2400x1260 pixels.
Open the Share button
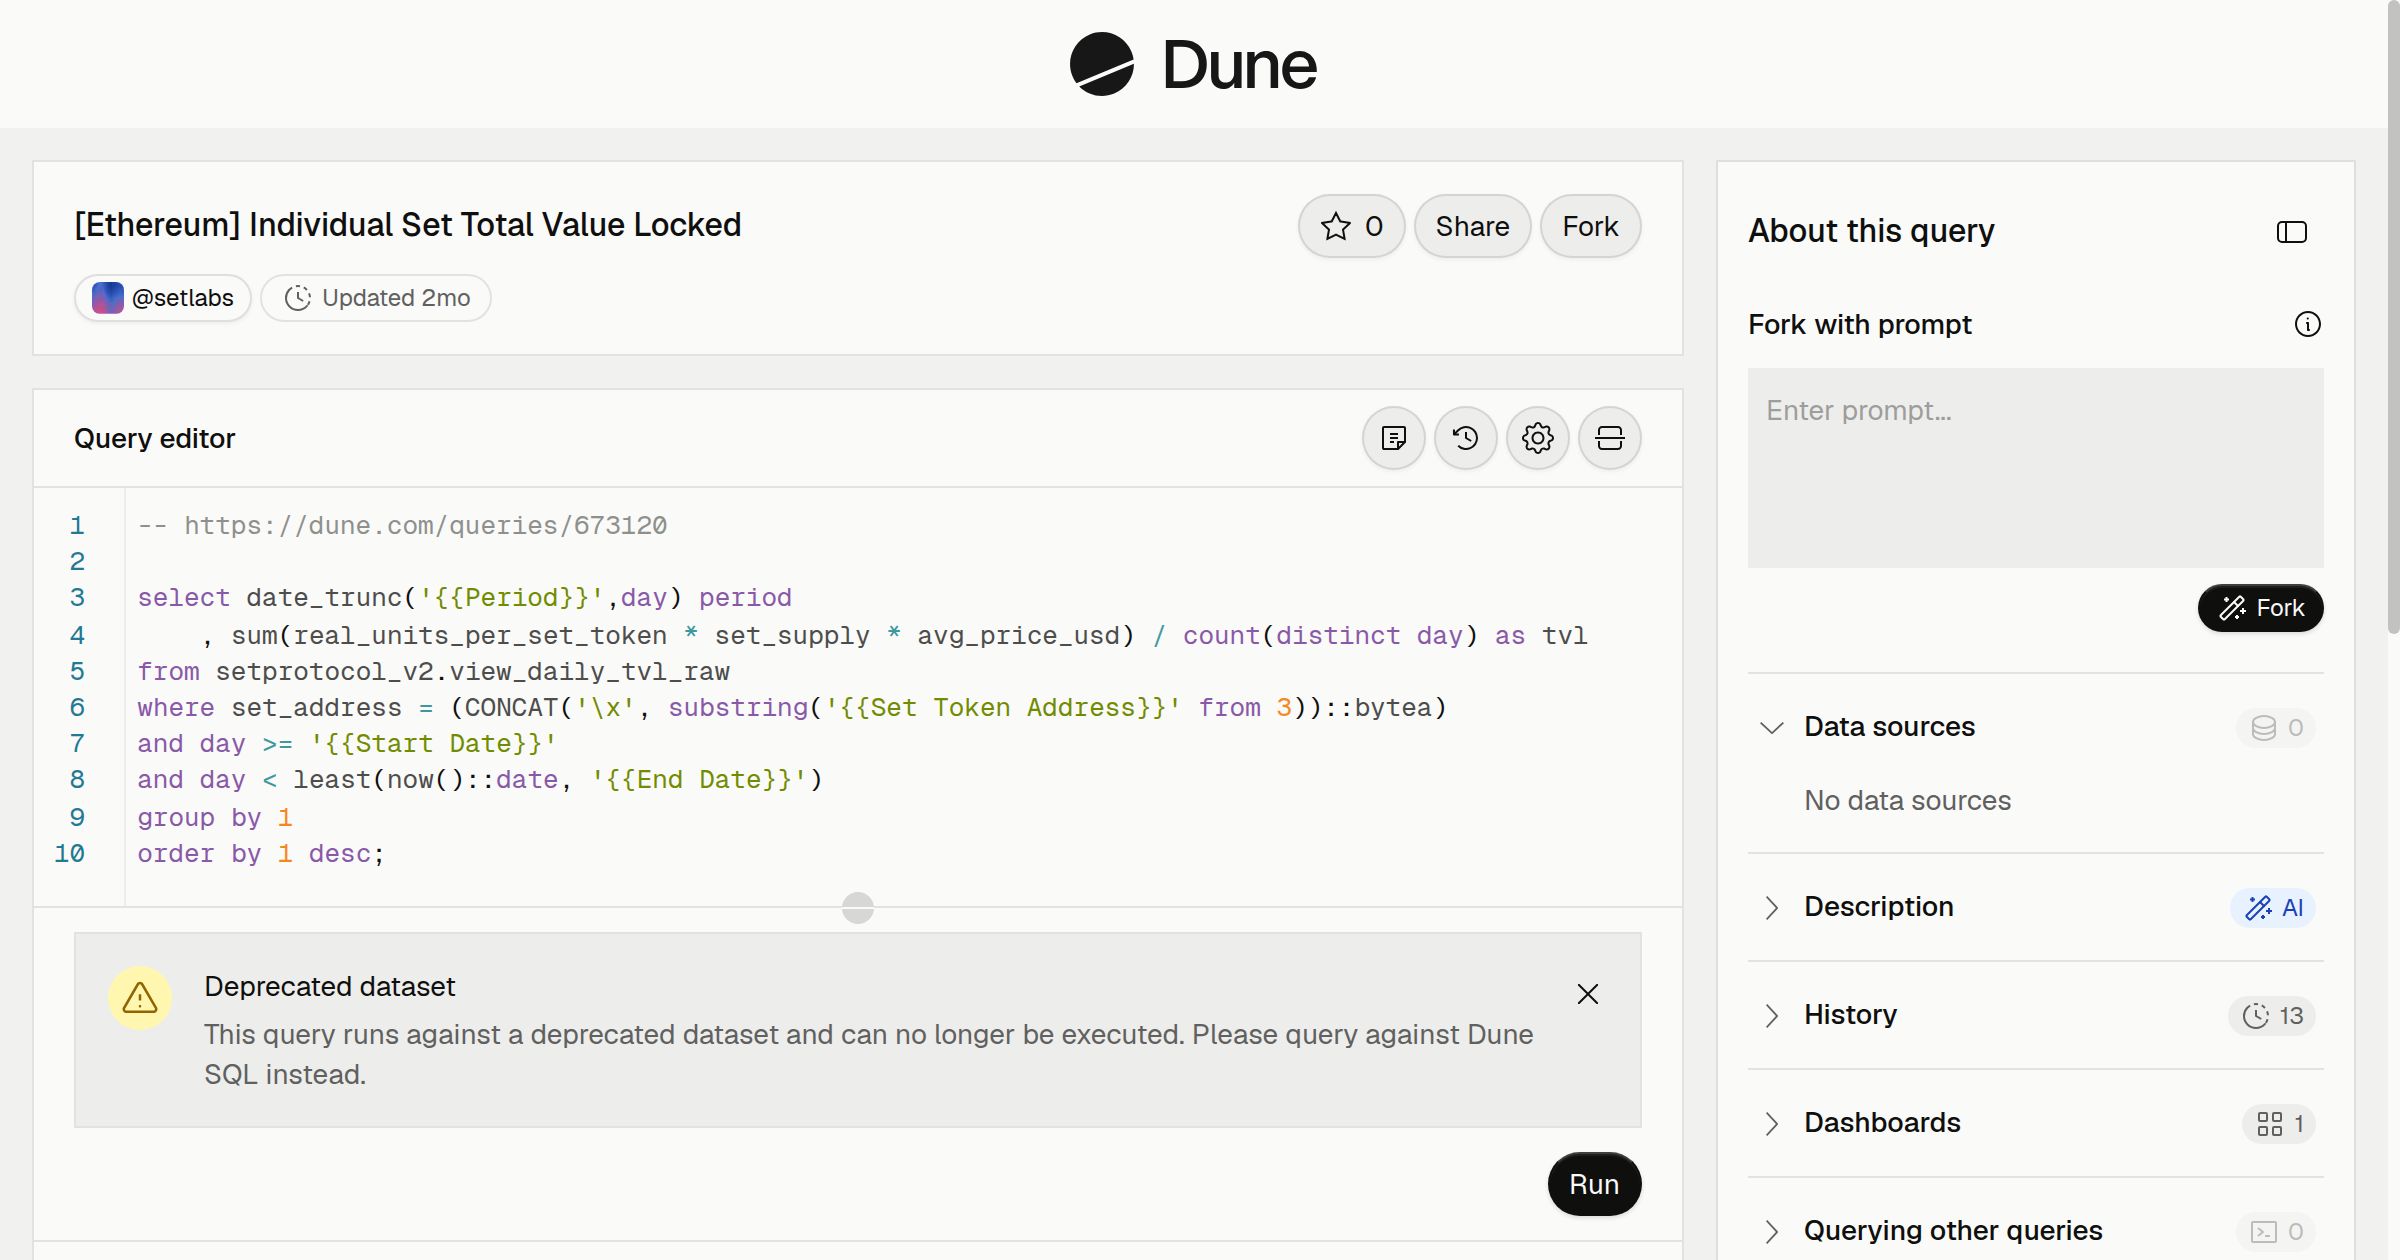click(1472, 226)
